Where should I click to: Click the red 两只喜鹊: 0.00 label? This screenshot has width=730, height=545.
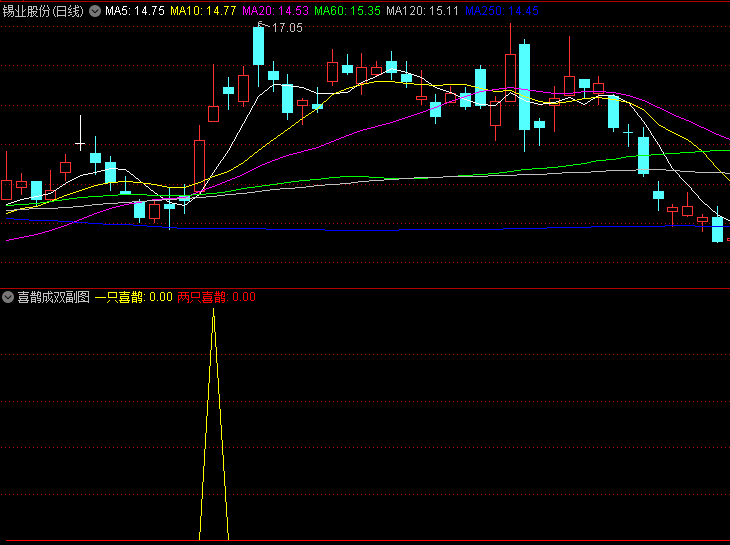(x=216, y=297)
